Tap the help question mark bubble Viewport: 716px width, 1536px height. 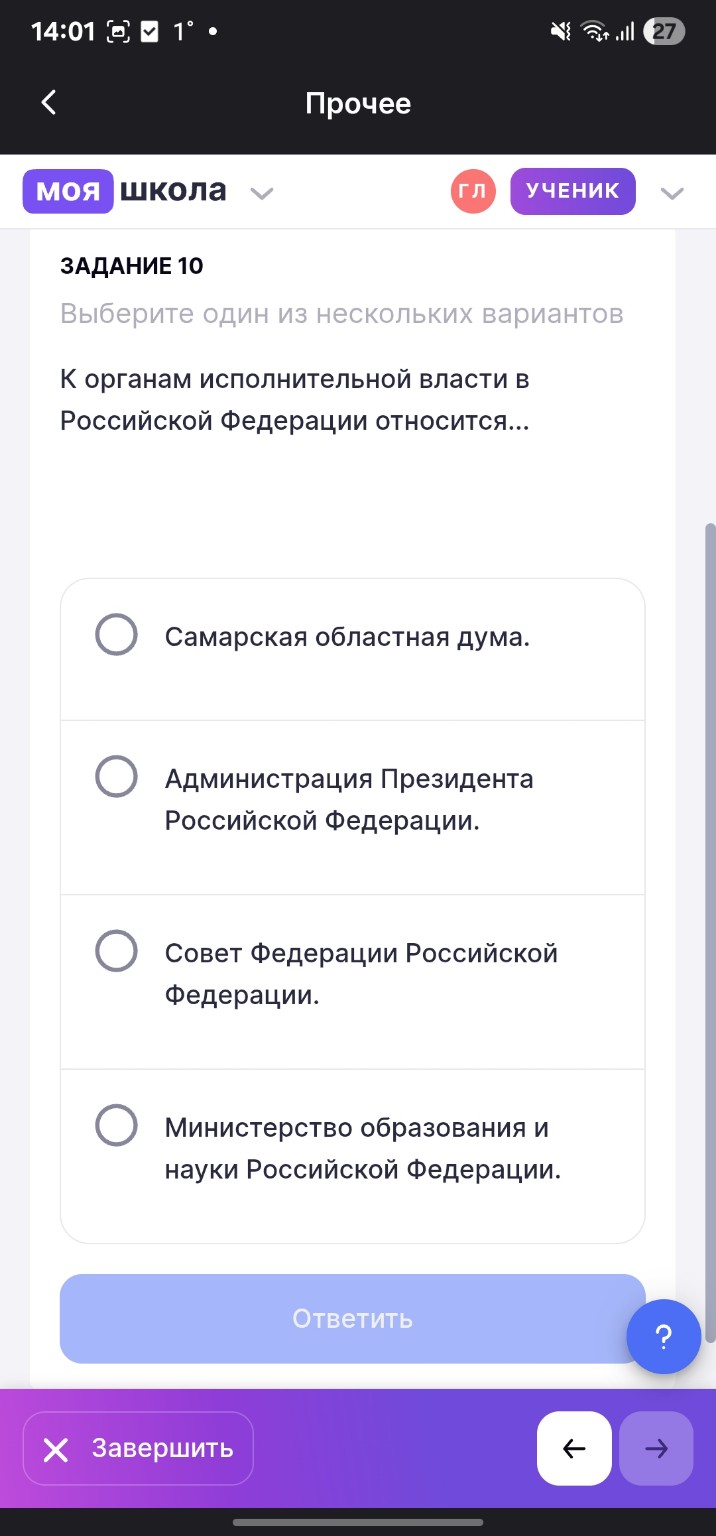coord(663,1336)
